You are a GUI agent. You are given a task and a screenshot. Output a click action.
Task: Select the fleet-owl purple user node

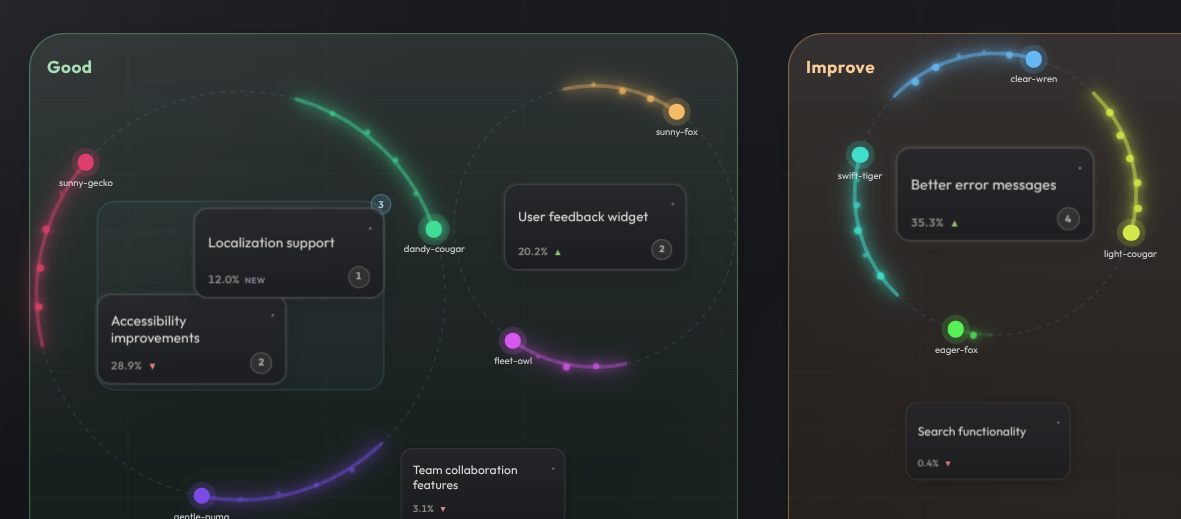click(x=513, y=340)
